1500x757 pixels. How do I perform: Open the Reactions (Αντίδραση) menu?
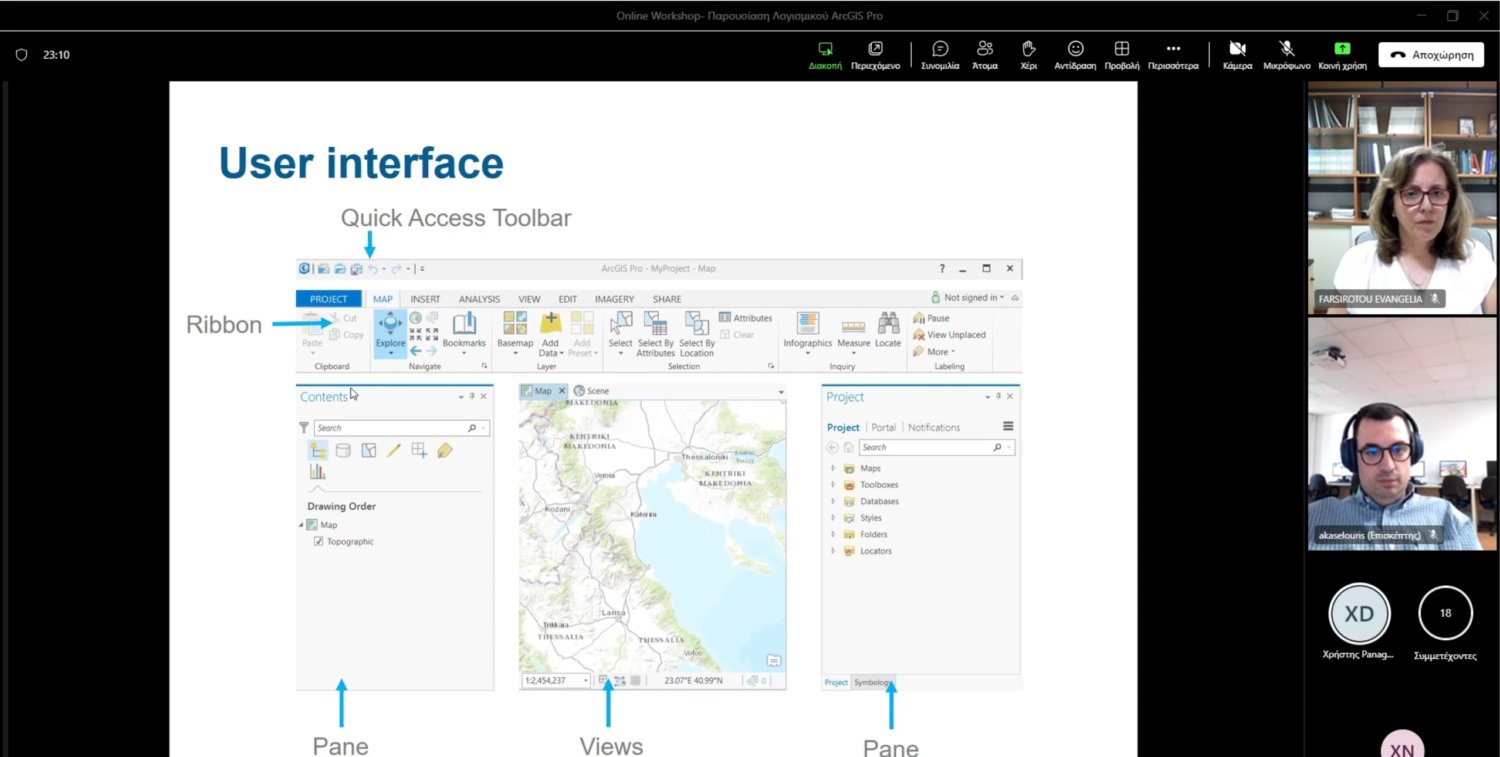click(1075, 54)
